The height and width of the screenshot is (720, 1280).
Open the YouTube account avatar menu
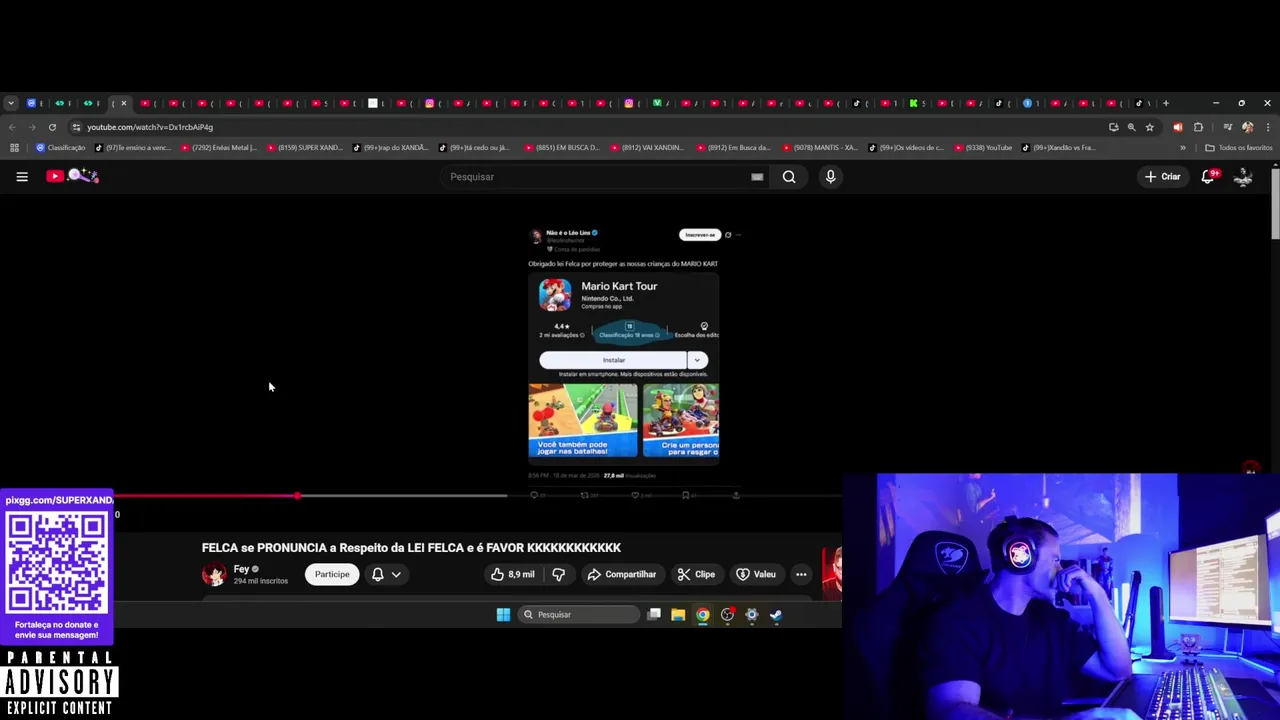(x=1243, y=177)
